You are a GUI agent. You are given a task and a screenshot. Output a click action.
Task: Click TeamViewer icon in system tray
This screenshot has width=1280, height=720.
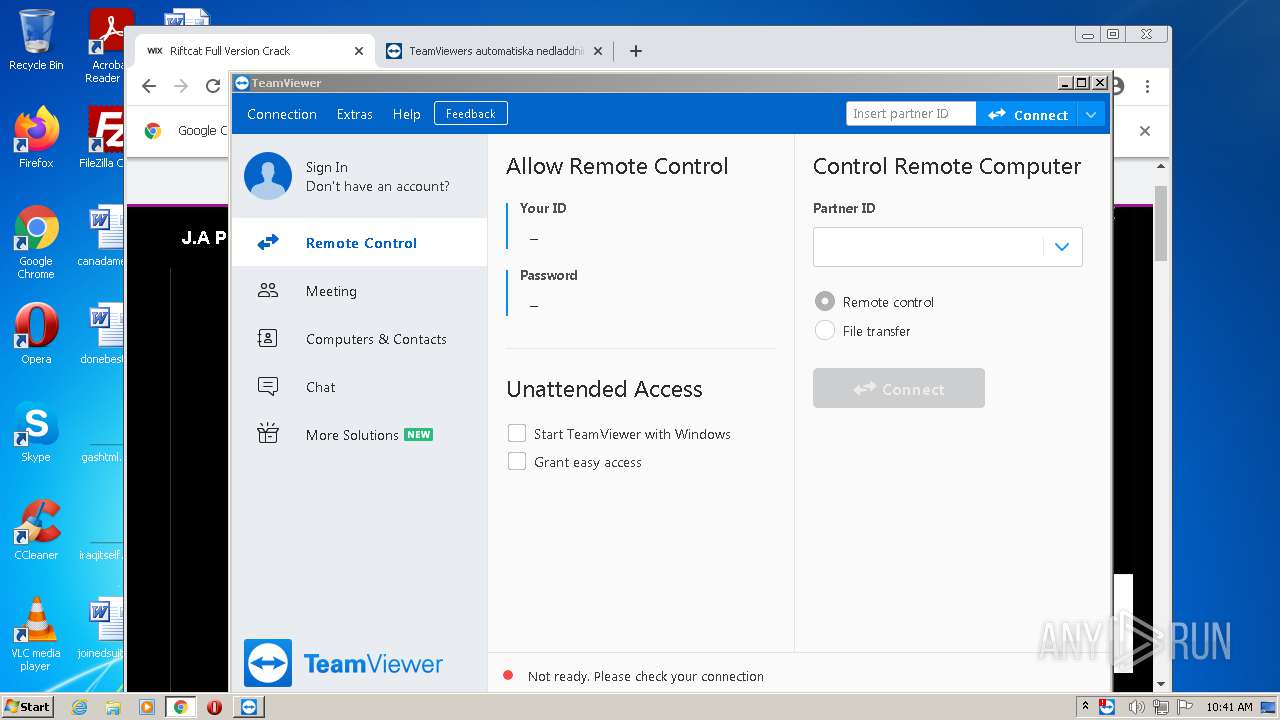pos(1106,707)
